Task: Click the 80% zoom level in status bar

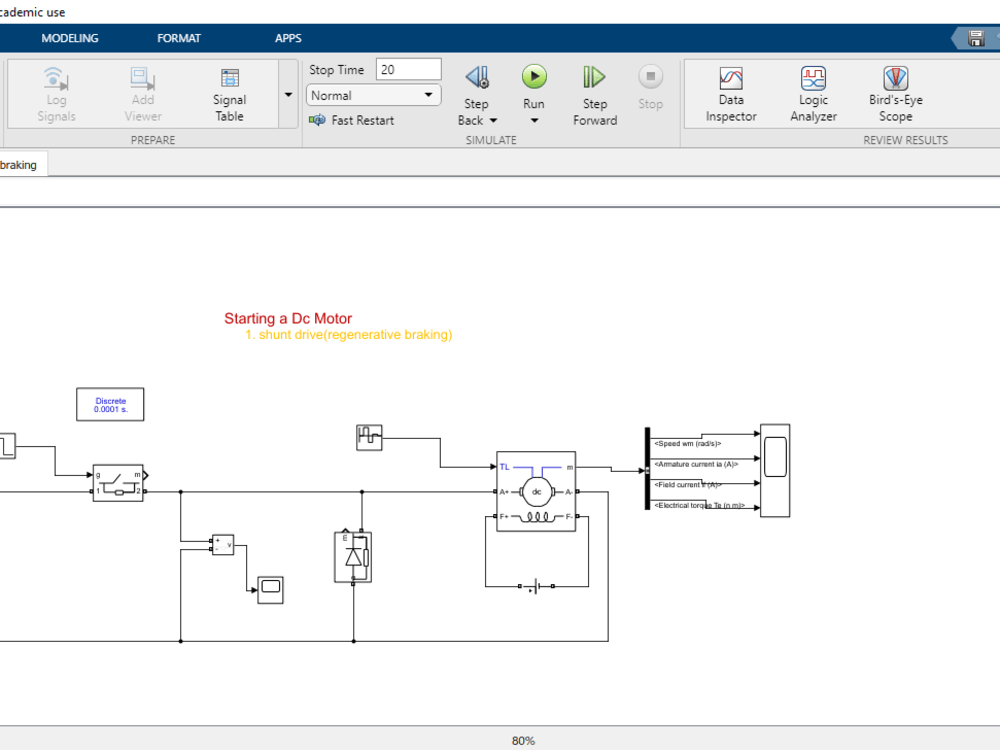Action: (523, 740)
